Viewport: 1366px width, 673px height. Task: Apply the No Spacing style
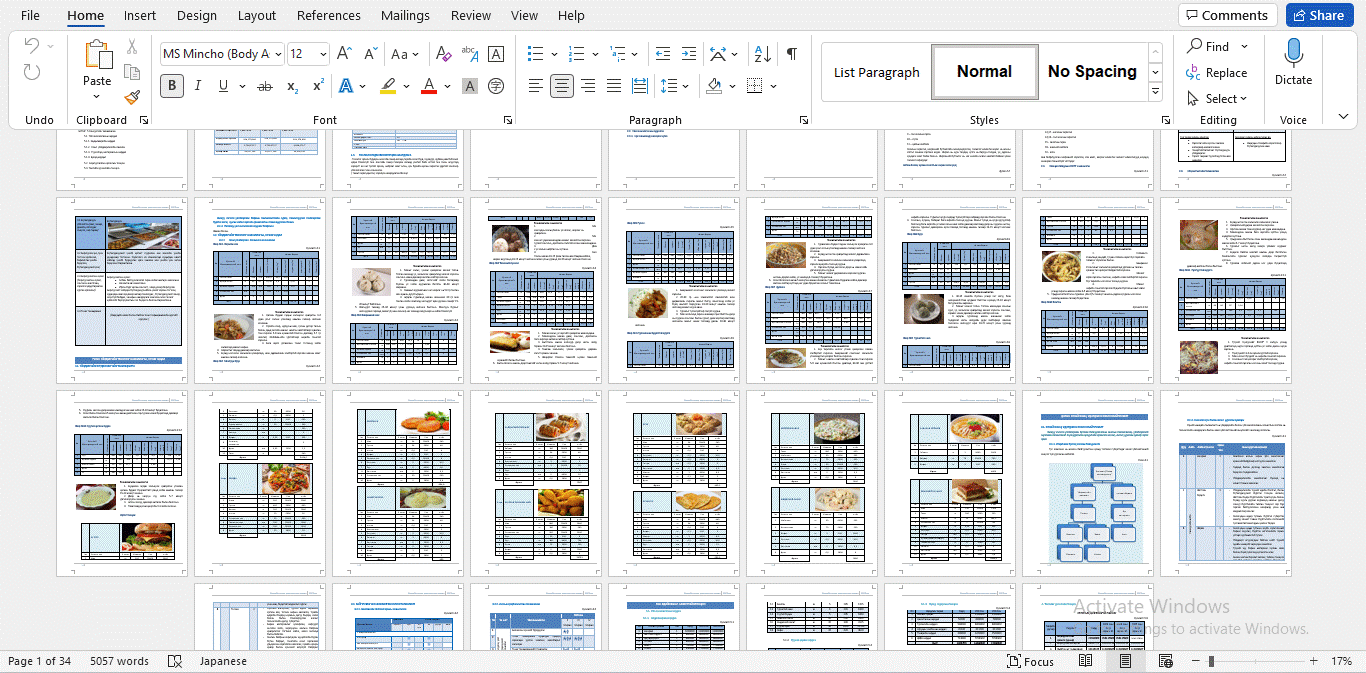pos(1092,71)
